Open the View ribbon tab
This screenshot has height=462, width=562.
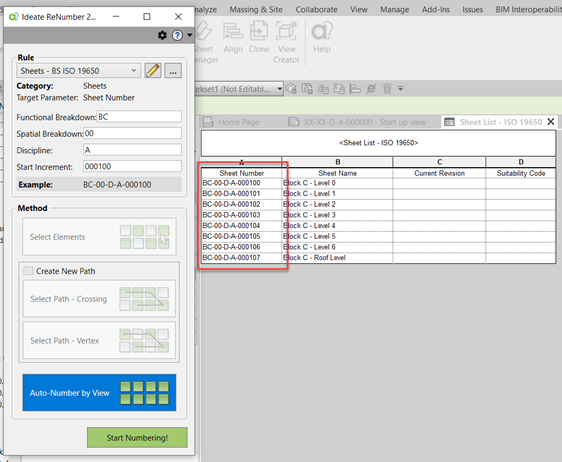point(359,10)
